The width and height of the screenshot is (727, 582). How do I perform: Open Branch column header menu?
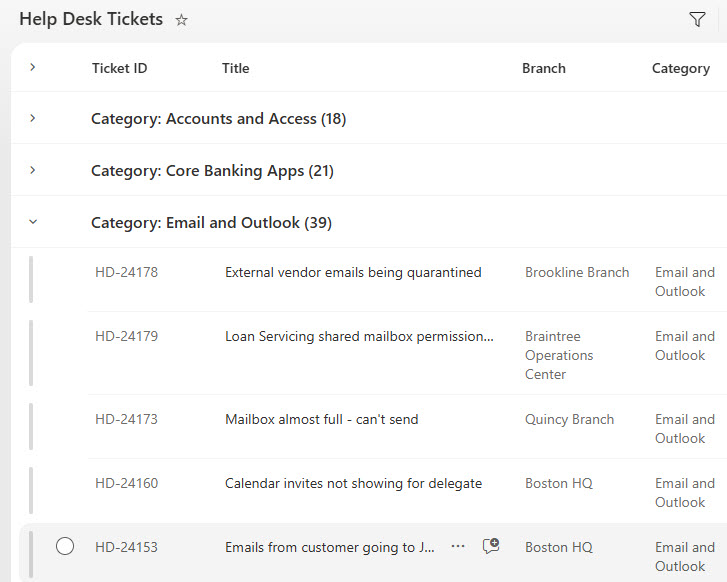pyautogui.click(x=544, y=68)
